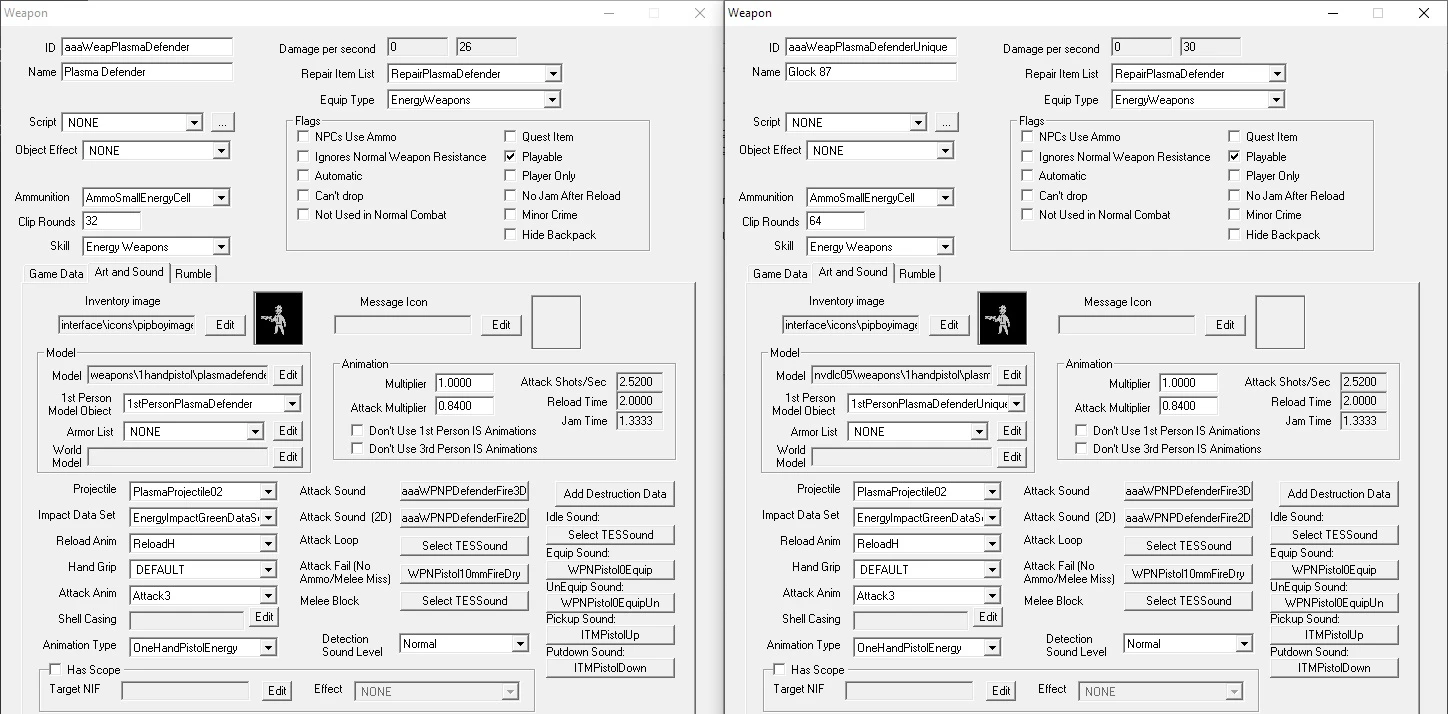This screenshot has height=714, width=1448.
Task: Check Hide Backpack in Glock 87 window
Action: pyautogui.click(x=1235, y=235)
